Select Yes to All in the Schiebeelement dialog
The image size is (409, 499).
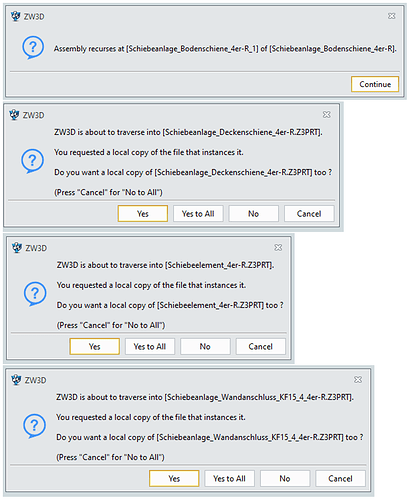coord(150,346)
